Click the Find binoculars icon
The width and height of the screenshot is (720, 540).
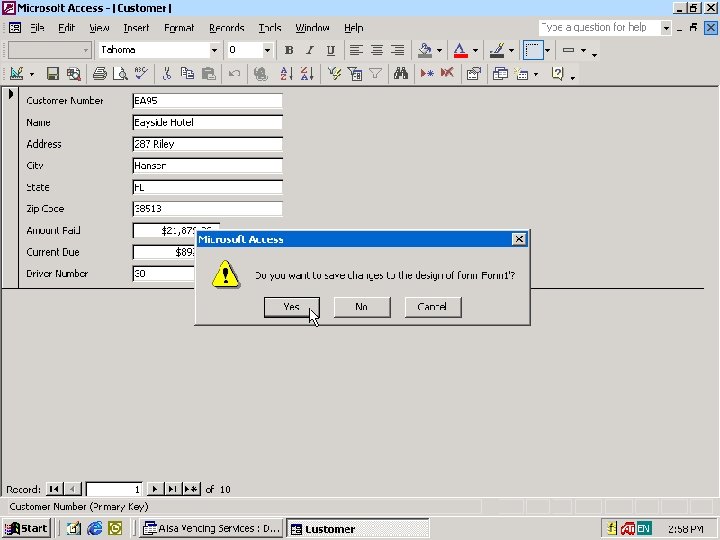click(401, 73)
